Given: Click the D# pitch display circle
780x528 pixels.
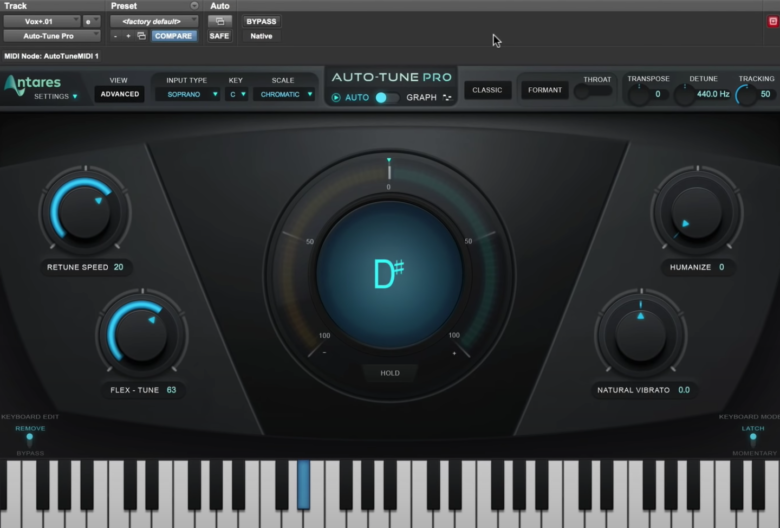Looking at the screenshot, I should [390, 274].
